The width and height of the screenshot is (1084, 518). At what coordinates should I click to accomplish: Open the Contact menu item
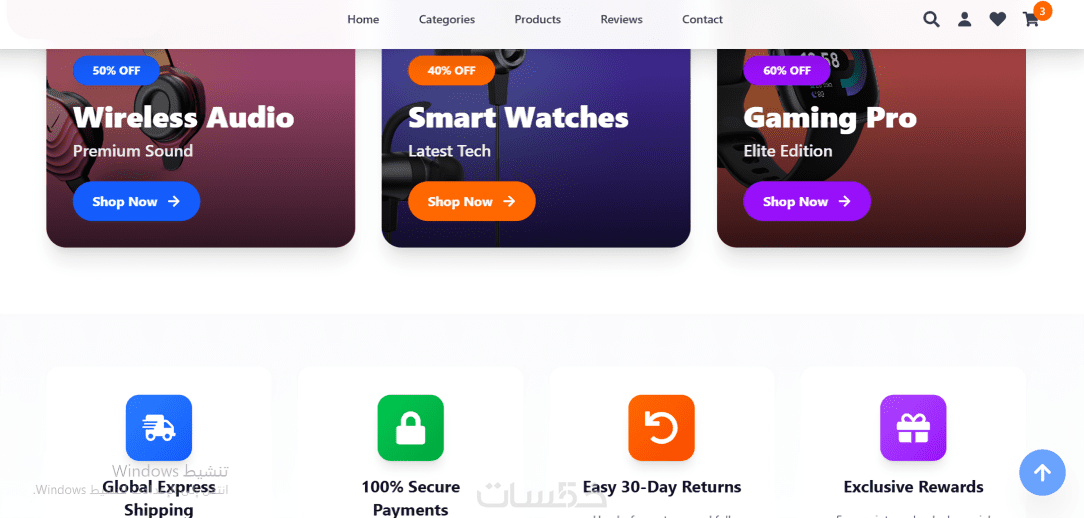(702, 19)
